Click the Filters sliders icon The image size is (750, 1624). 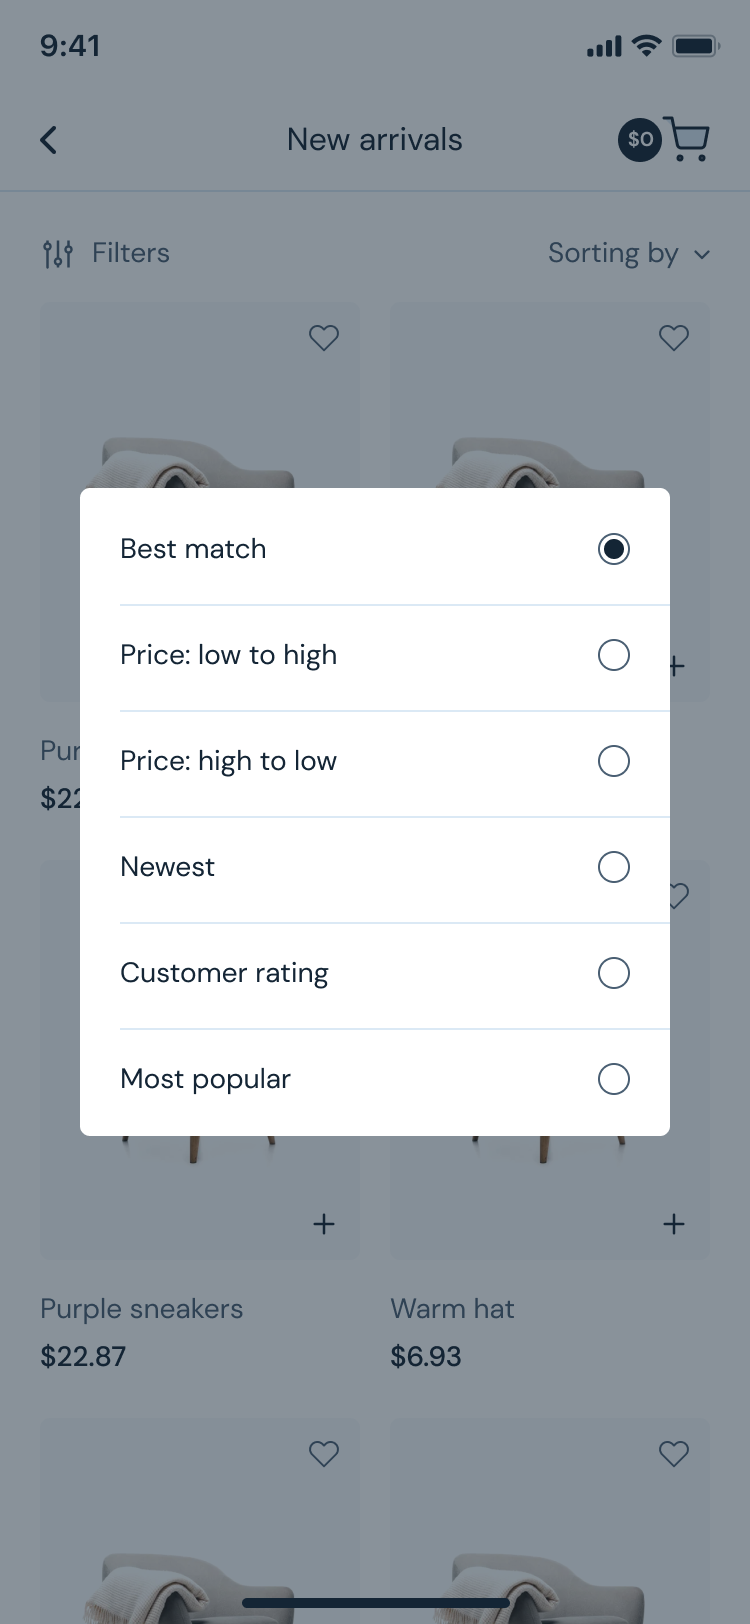coord(58,254)
